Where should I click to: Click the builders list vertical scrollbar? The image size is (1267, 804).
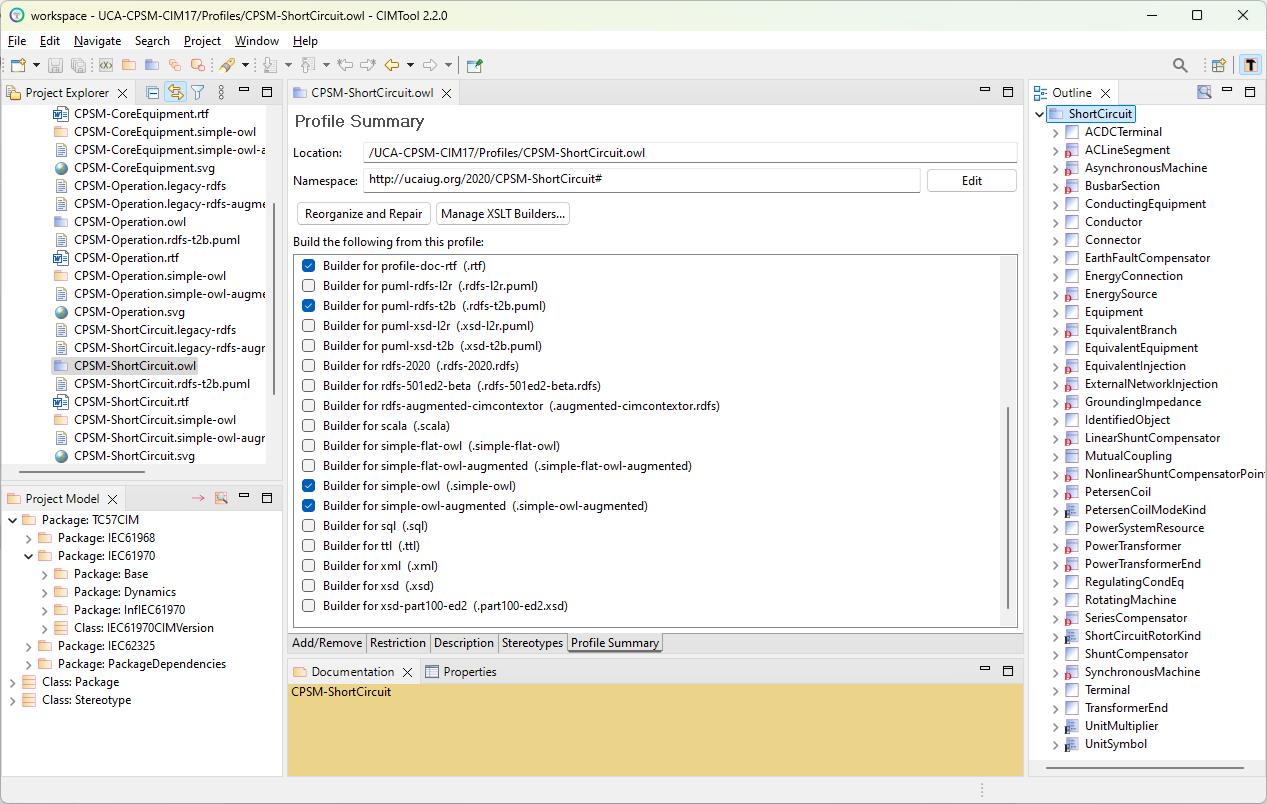1008,508
